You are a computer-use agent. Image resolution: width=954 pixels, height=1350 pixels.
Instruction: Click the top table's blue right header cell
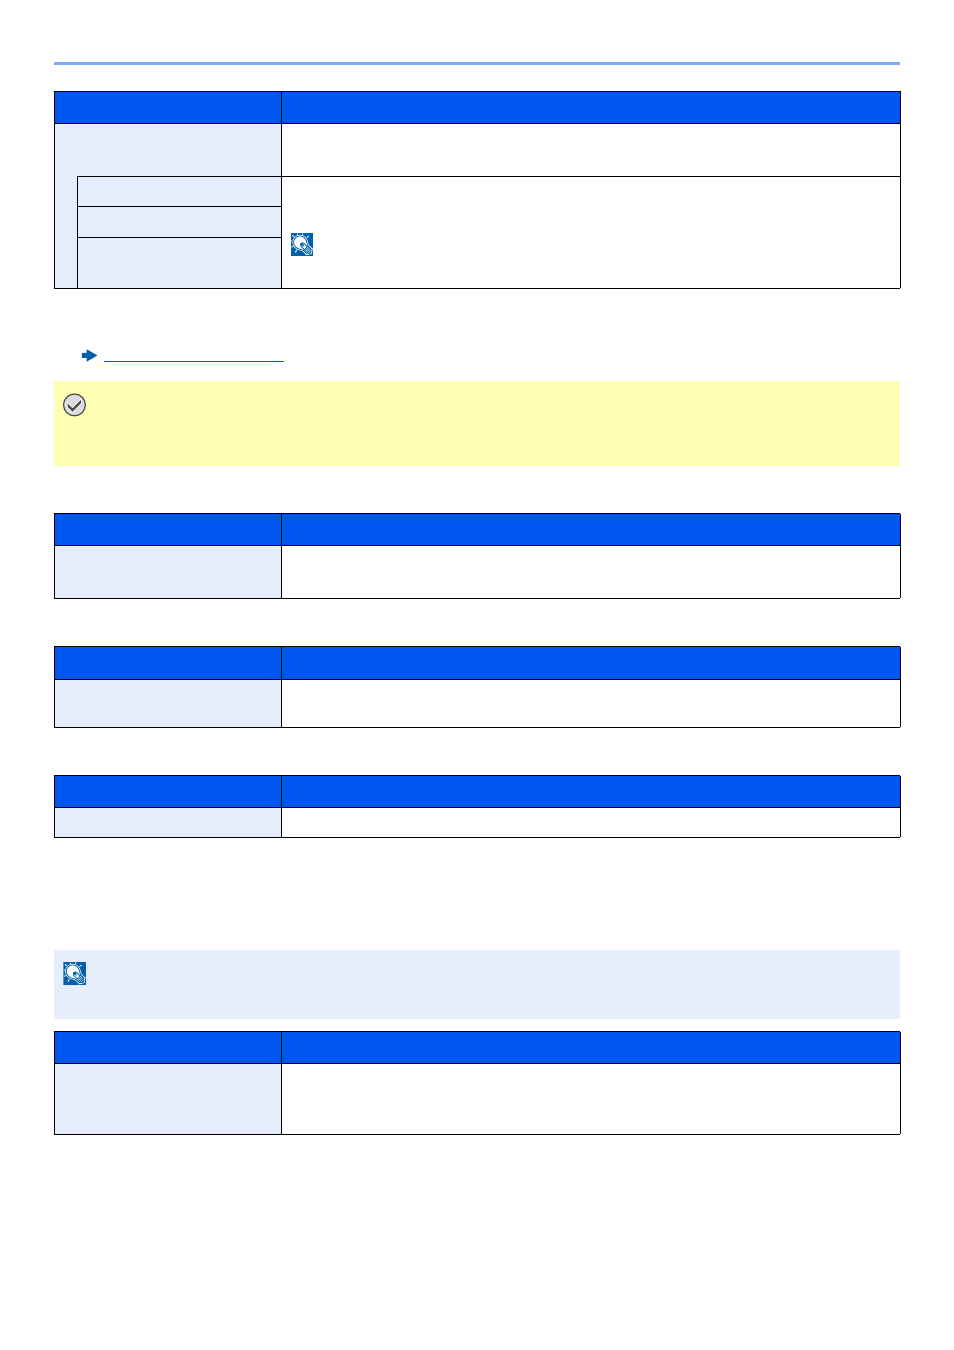coord(591,108)
